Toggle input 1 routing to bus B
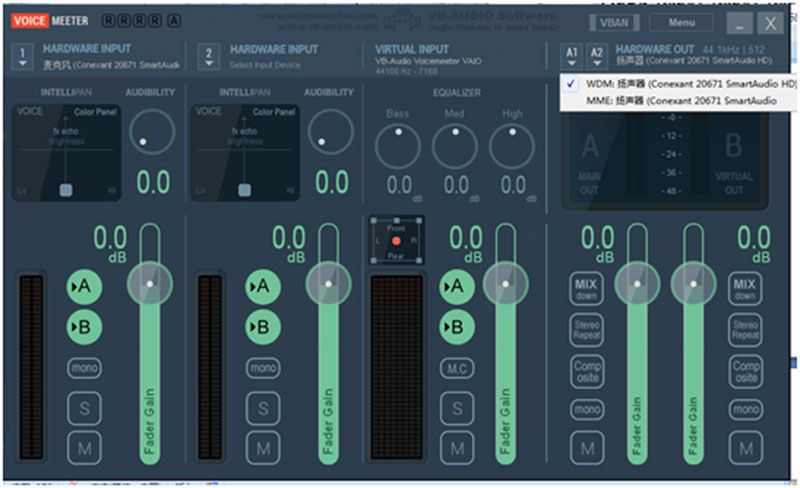 [x=84, y=327]
